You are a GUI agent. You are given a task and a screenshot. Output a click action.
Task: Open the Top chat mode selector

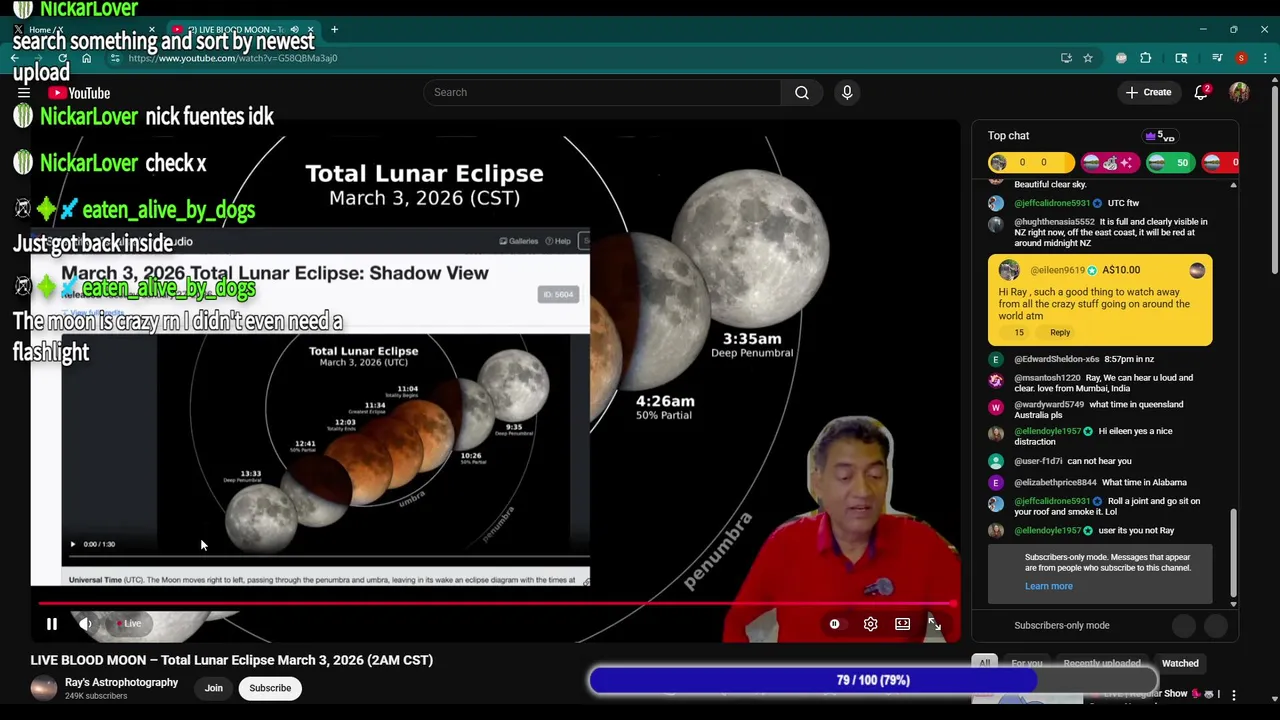[x=1008, y=136]
